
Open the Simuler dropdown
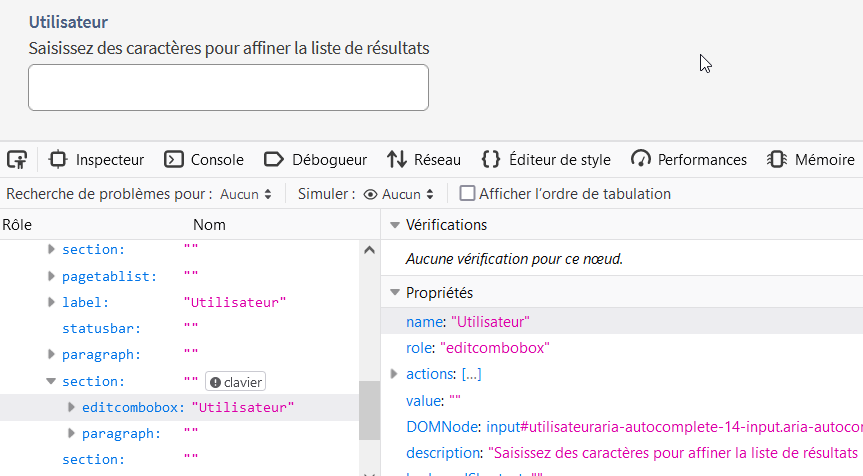click(x=399, y=194)
